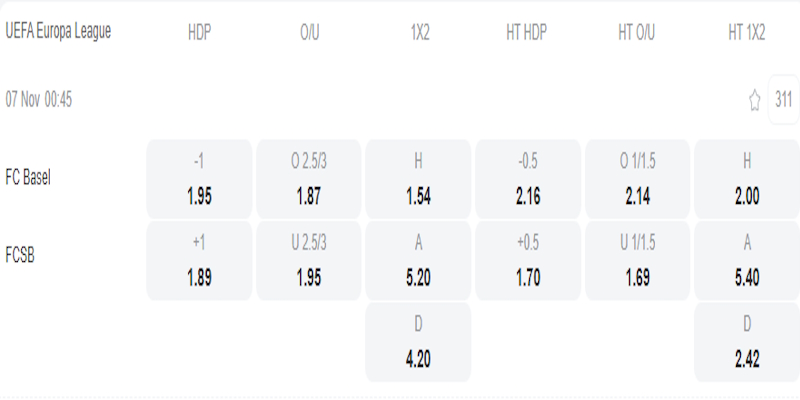Select FCSB +1 handicap at 1.89
Screen dimensions: 800x400
[x=199, y=261]
